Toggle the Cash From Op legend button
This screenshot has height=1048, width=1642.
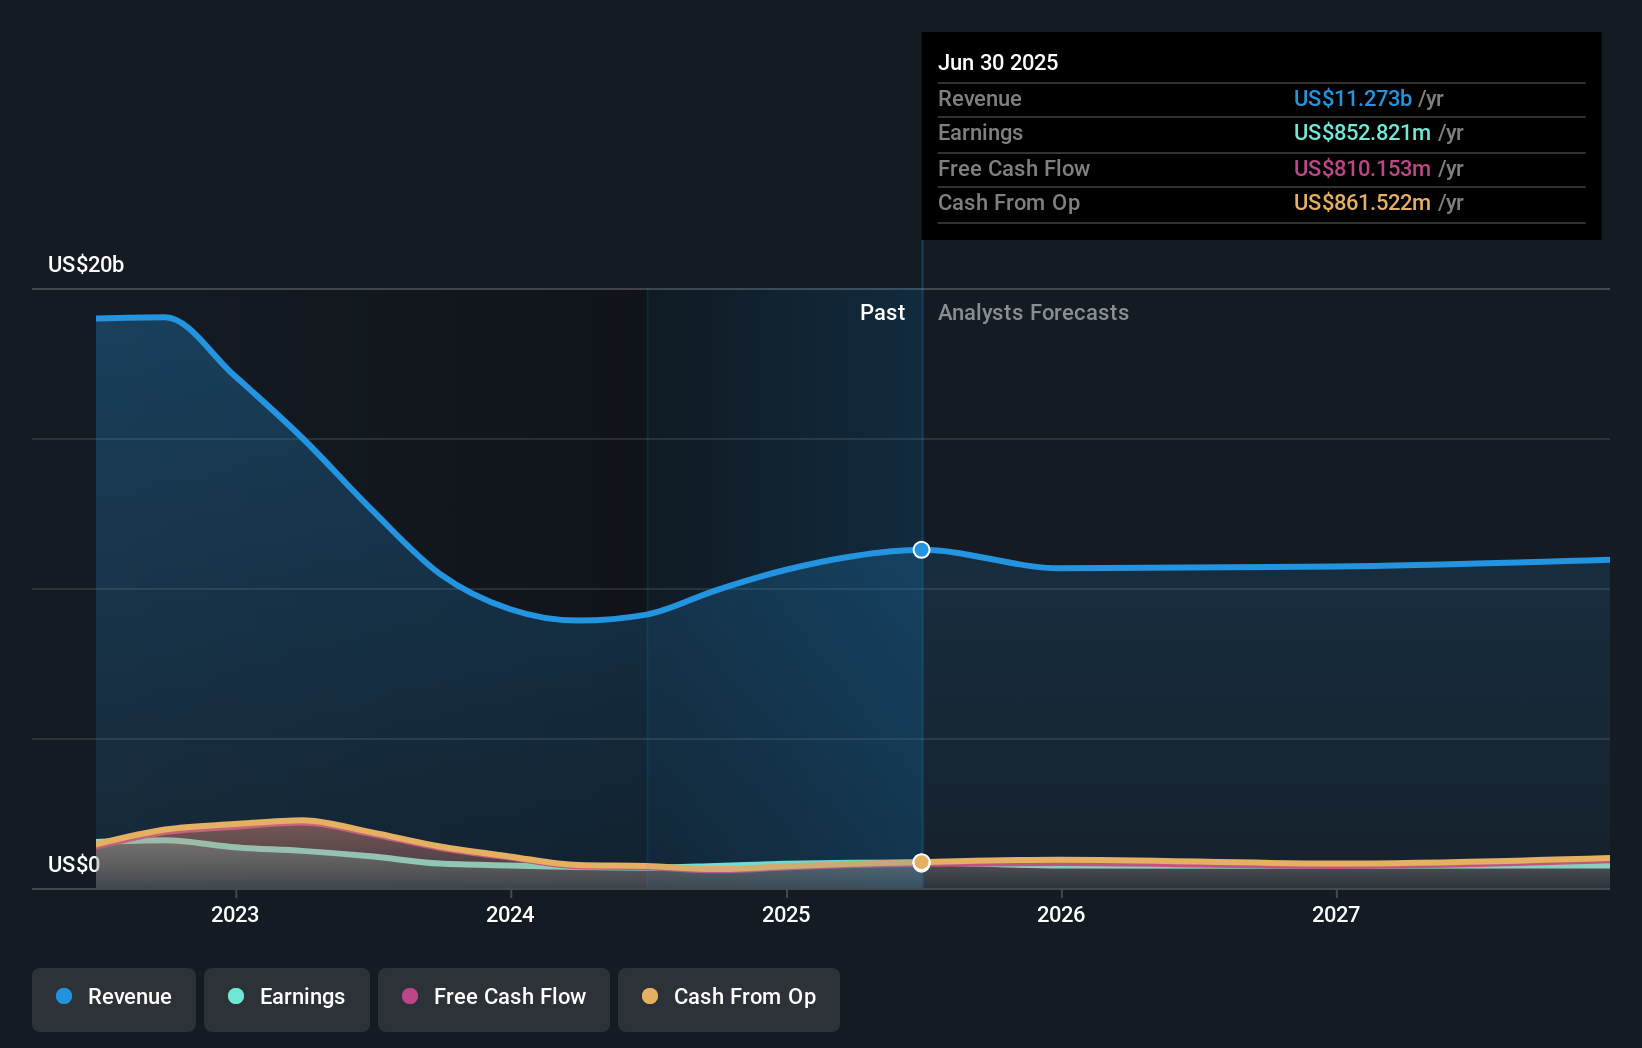[729, 999]
